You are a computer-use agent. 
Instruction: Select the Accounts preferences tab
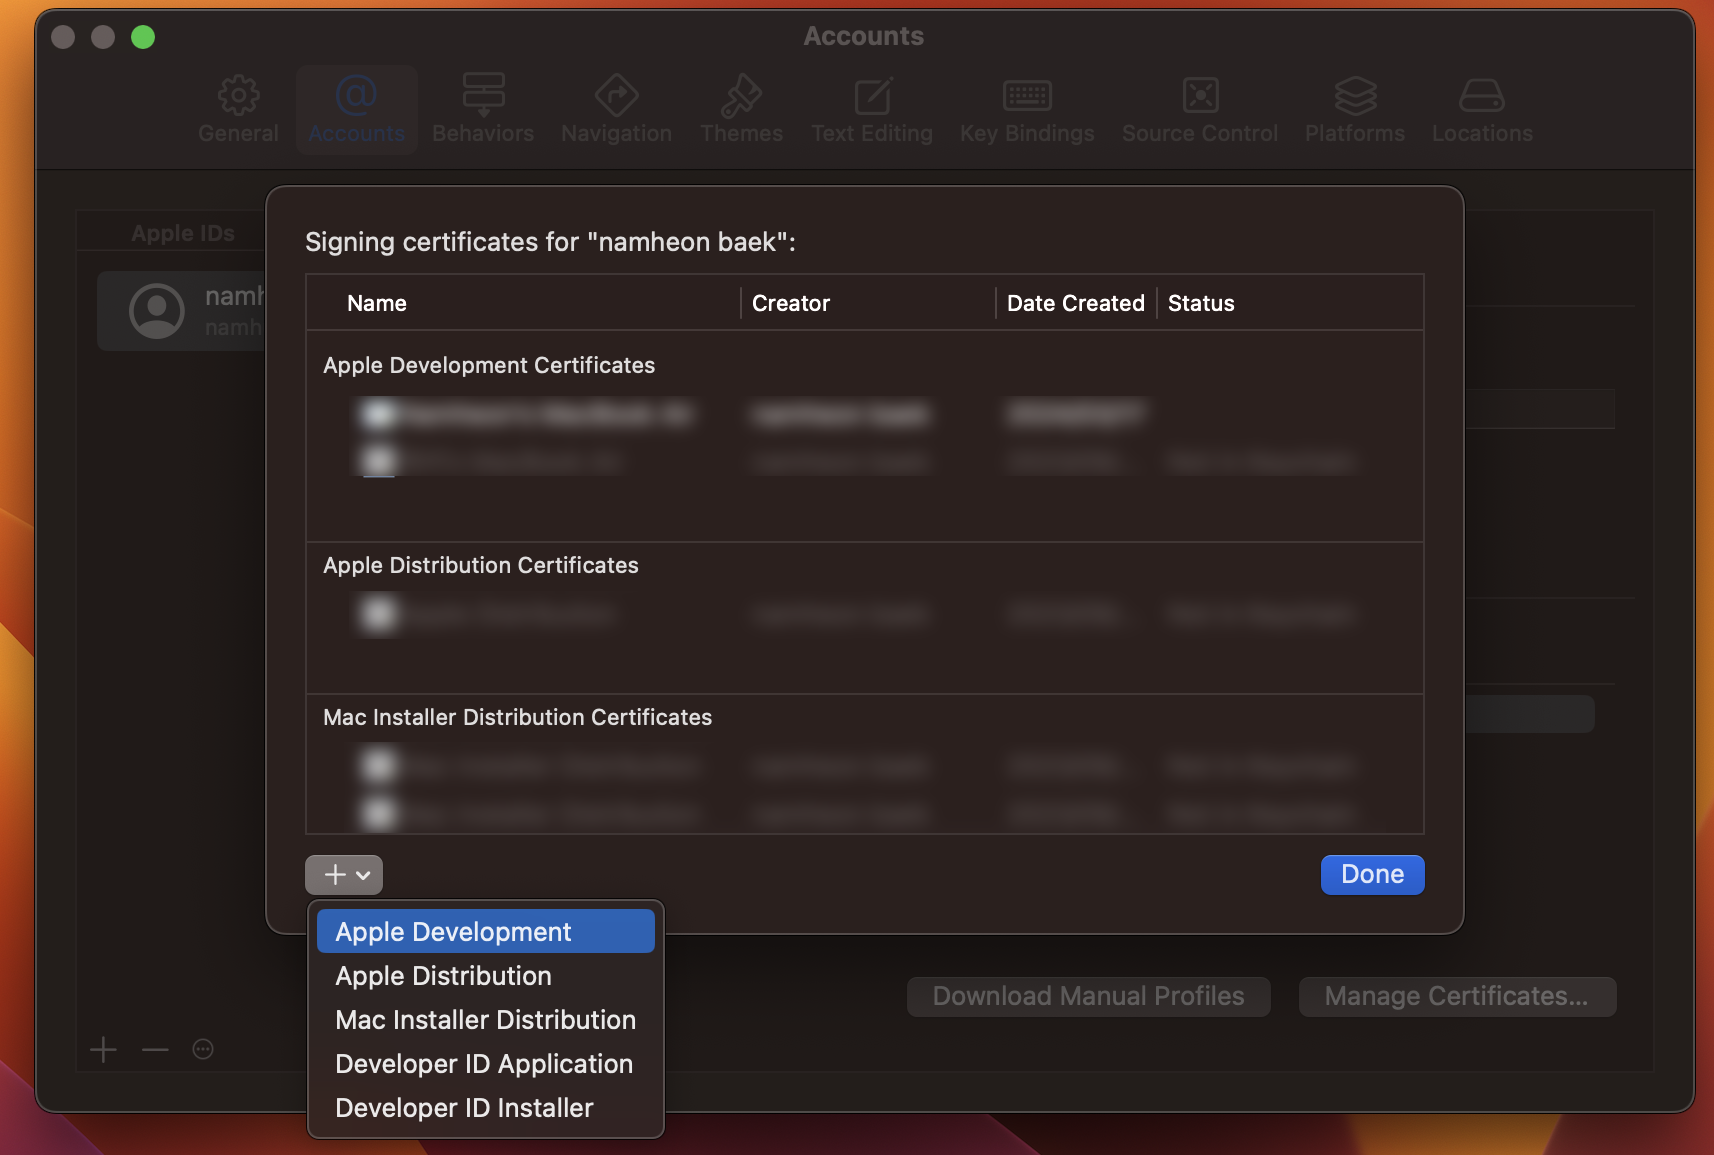click(356, 109)
